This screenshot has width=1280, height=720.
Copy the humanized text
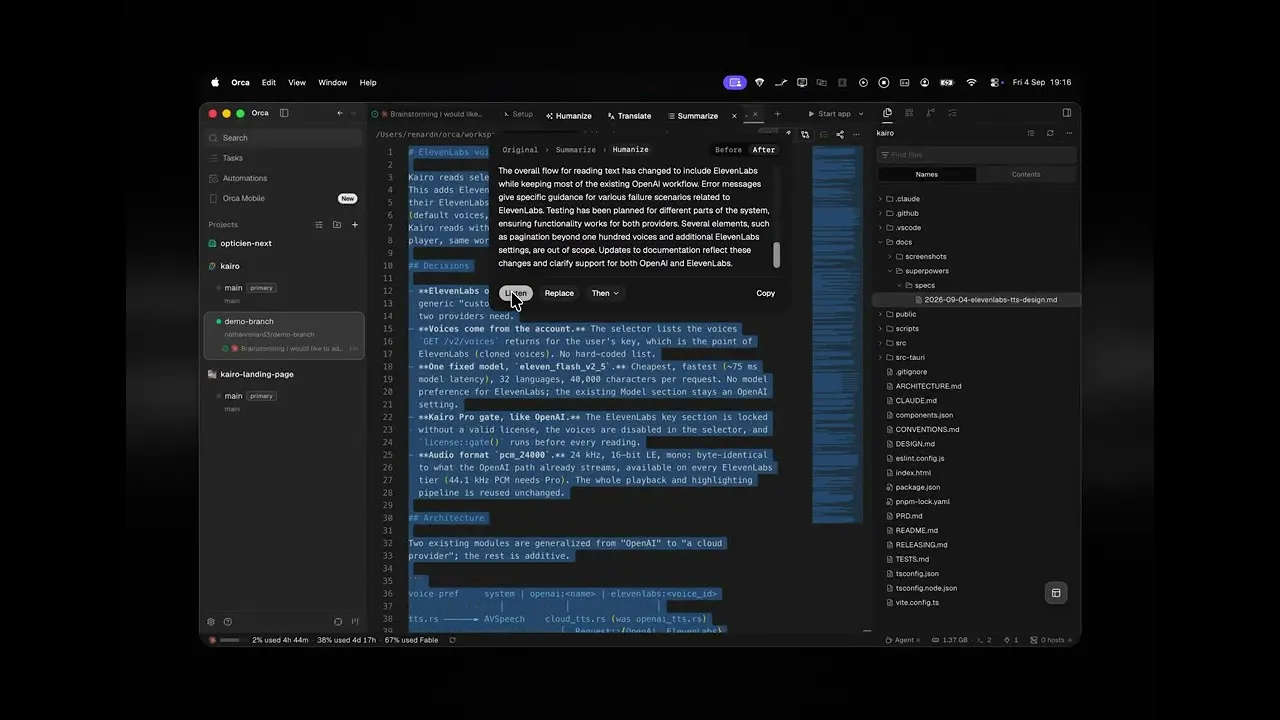point(765,293)
